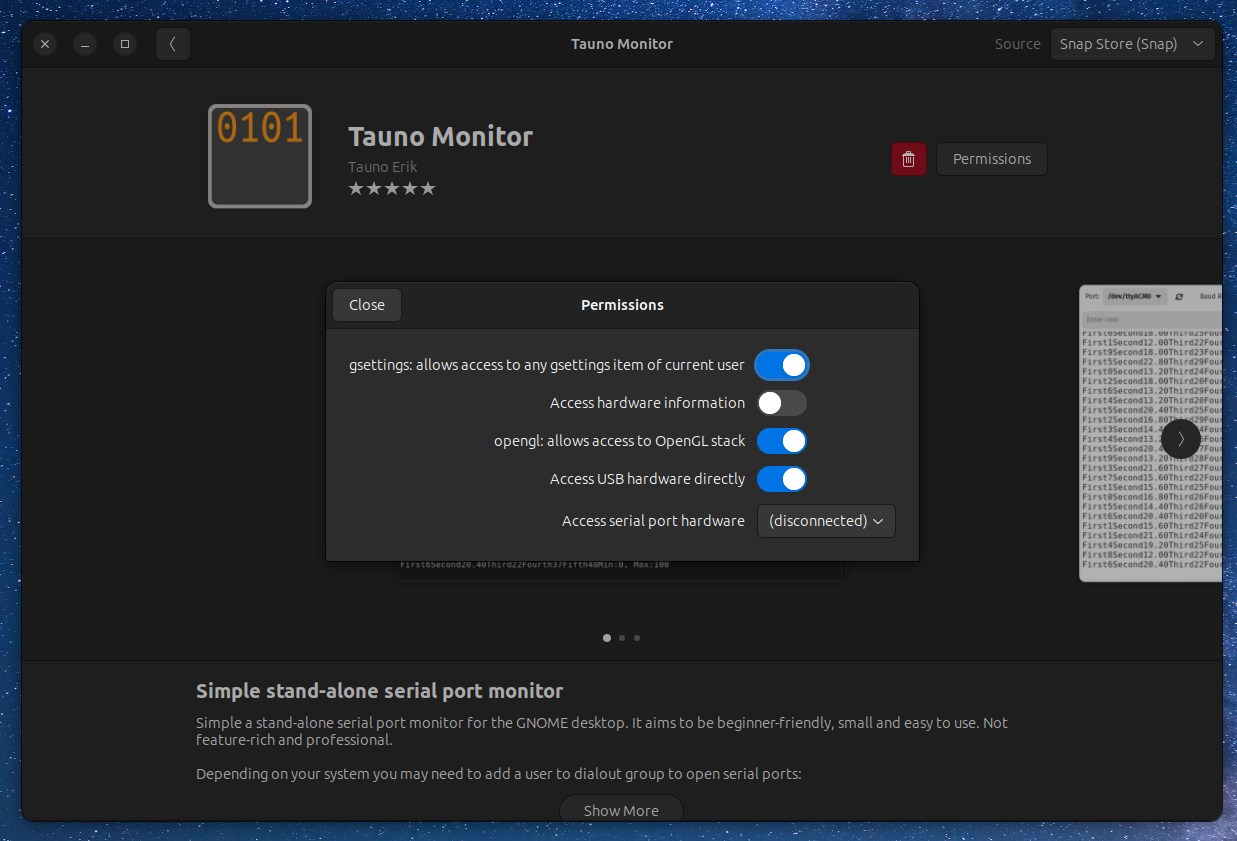This screenshot has width=1237, height=841.
Task: Disable gsettings access toggle
Action: pos(781,365)
